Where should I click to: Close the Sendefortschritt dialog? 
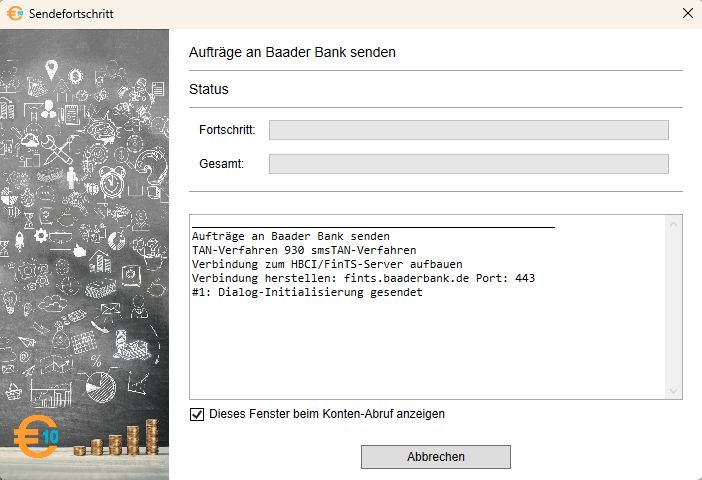click(x=688, y=13)
